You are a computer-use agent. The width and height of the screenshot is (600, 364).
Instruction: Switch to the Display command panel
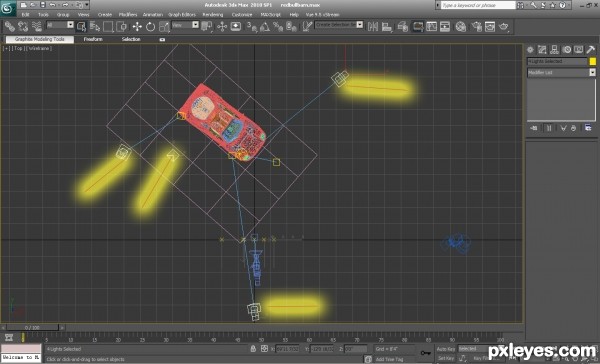click(x=579, y=49)
